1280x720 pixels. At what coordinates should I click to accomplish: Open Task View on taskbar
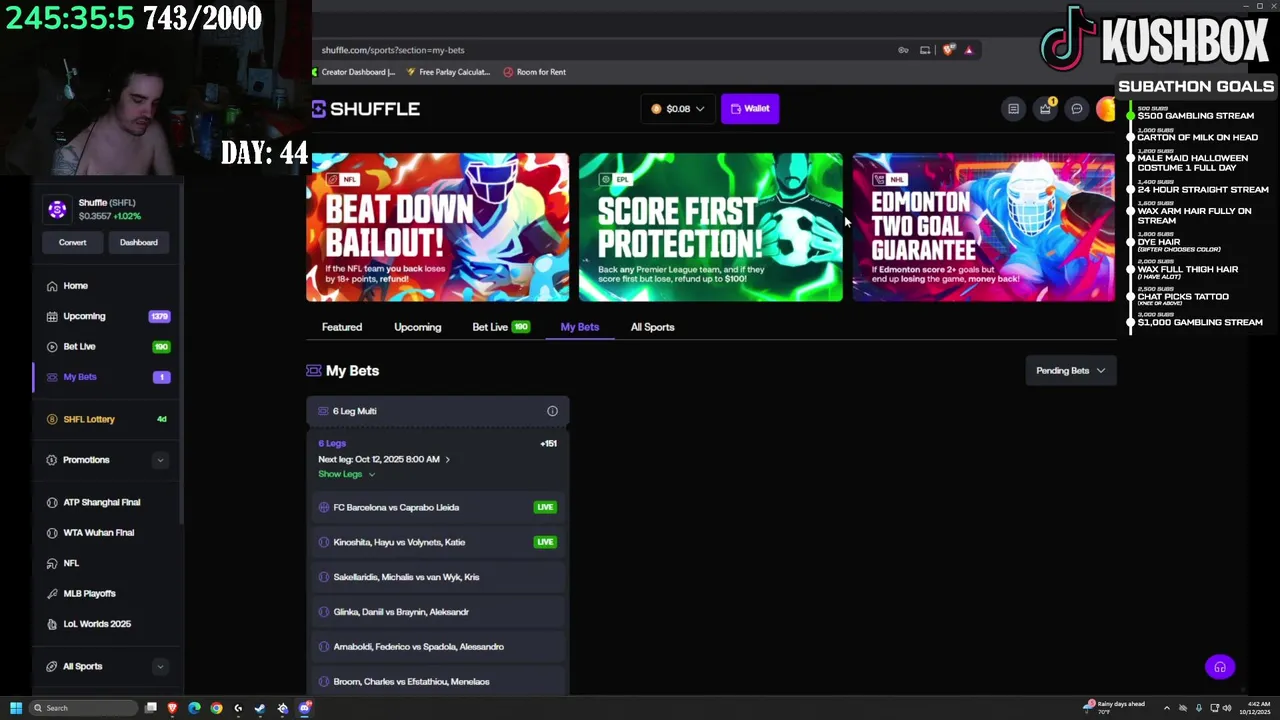tap(151, 708)
